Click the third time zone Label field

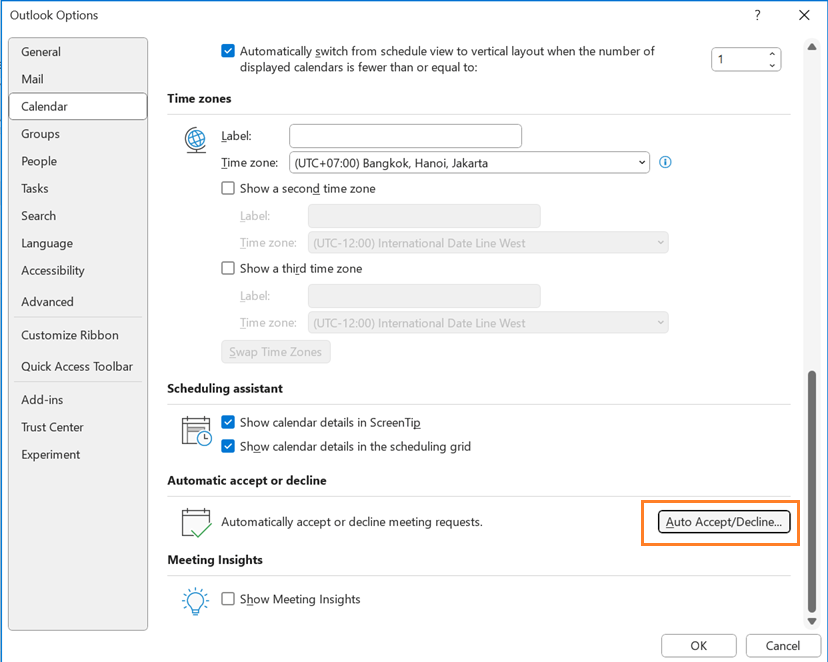pyautogui.click(x=424, y=296)
